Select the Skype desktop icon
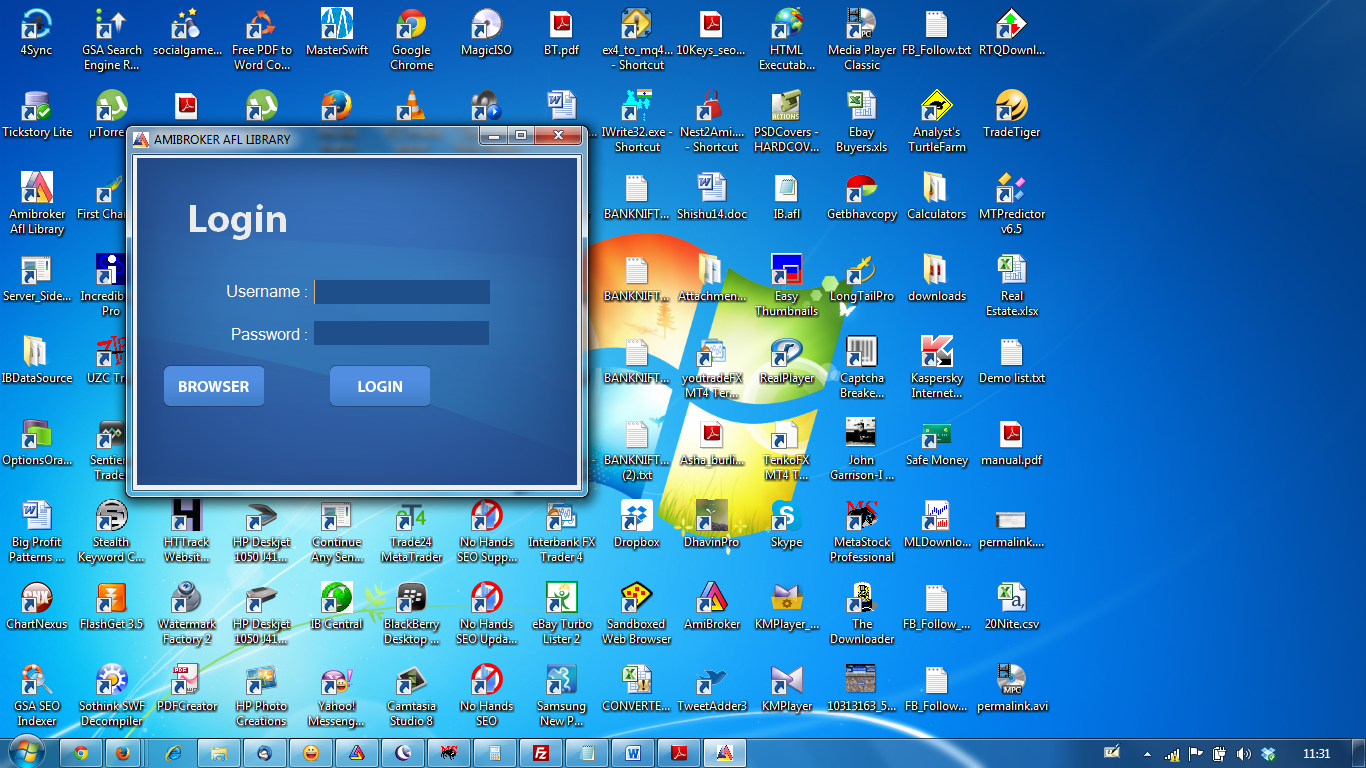This screenshot has height=768, width=1366. (787, 524)
